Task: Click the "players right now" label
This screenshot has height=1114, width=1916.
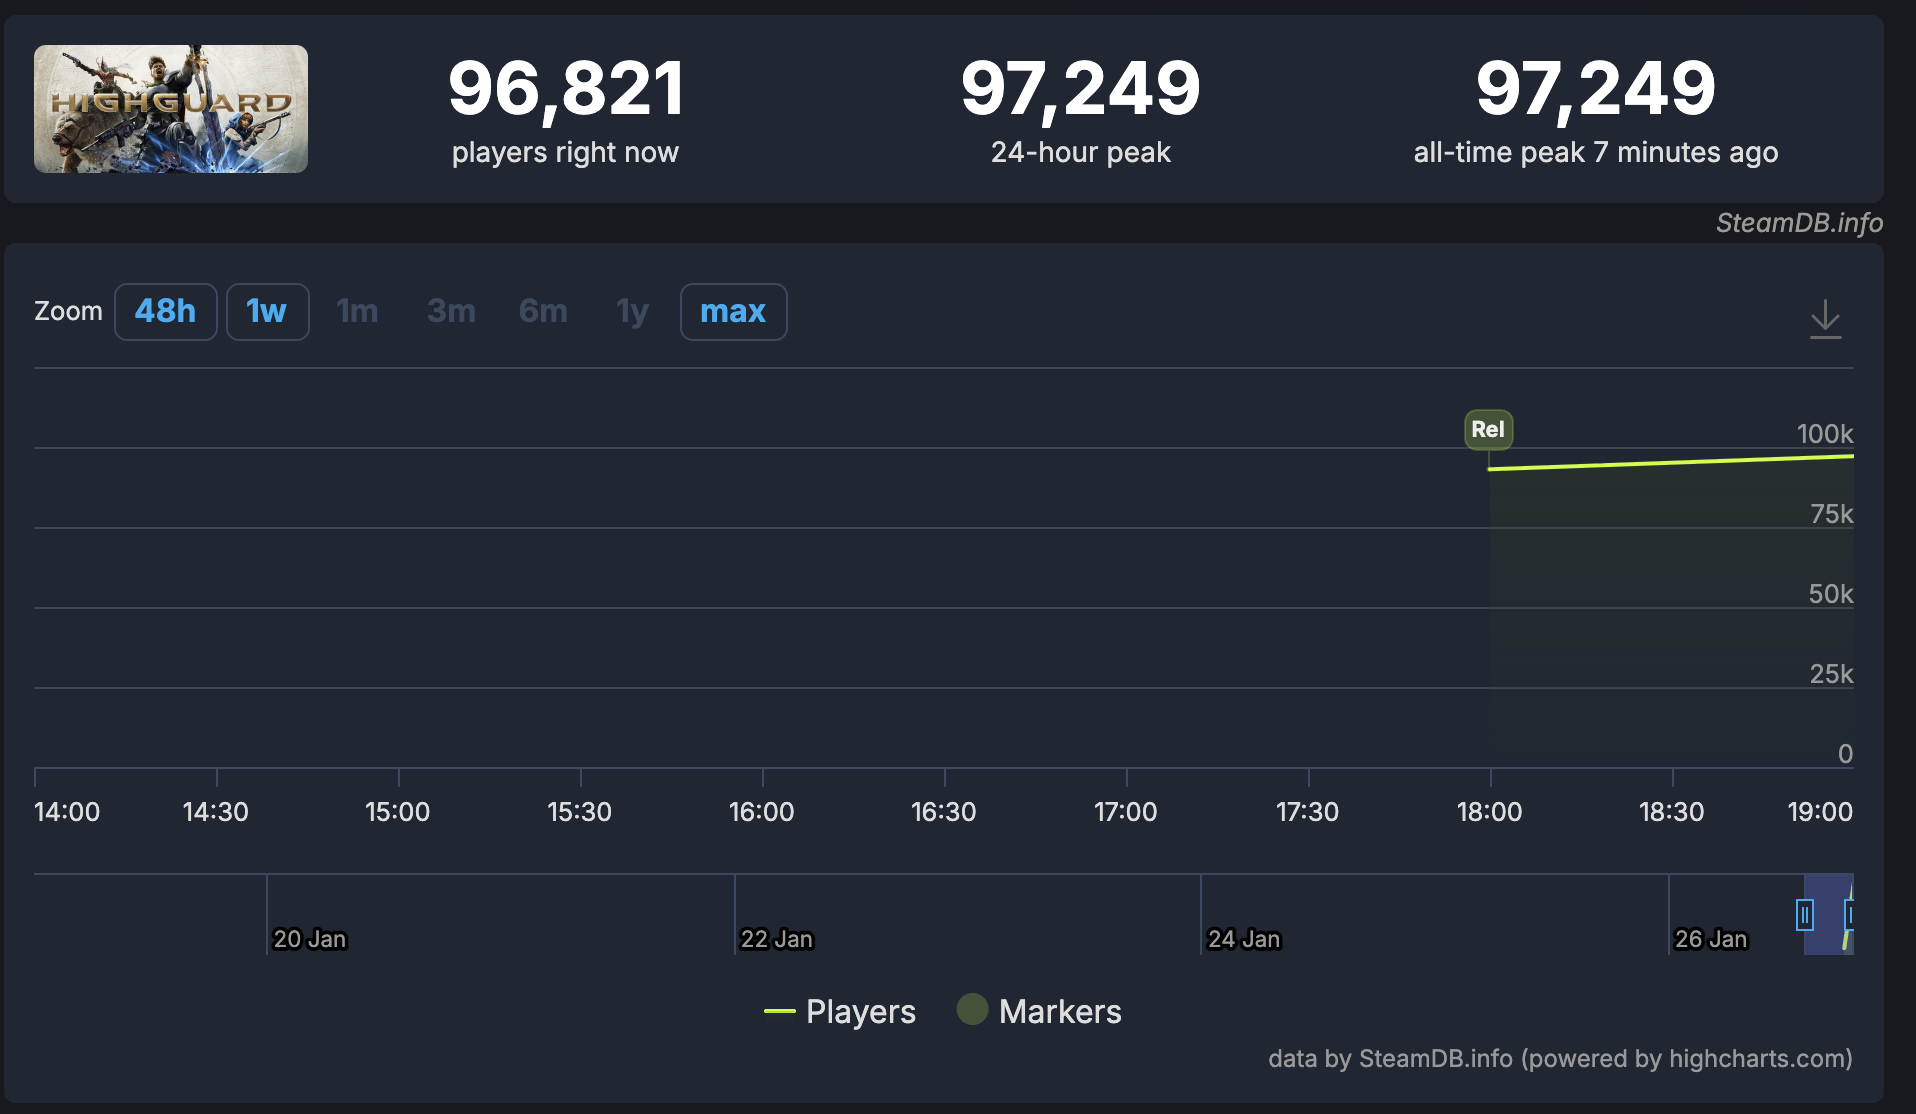Action: (x=565, y=152)
